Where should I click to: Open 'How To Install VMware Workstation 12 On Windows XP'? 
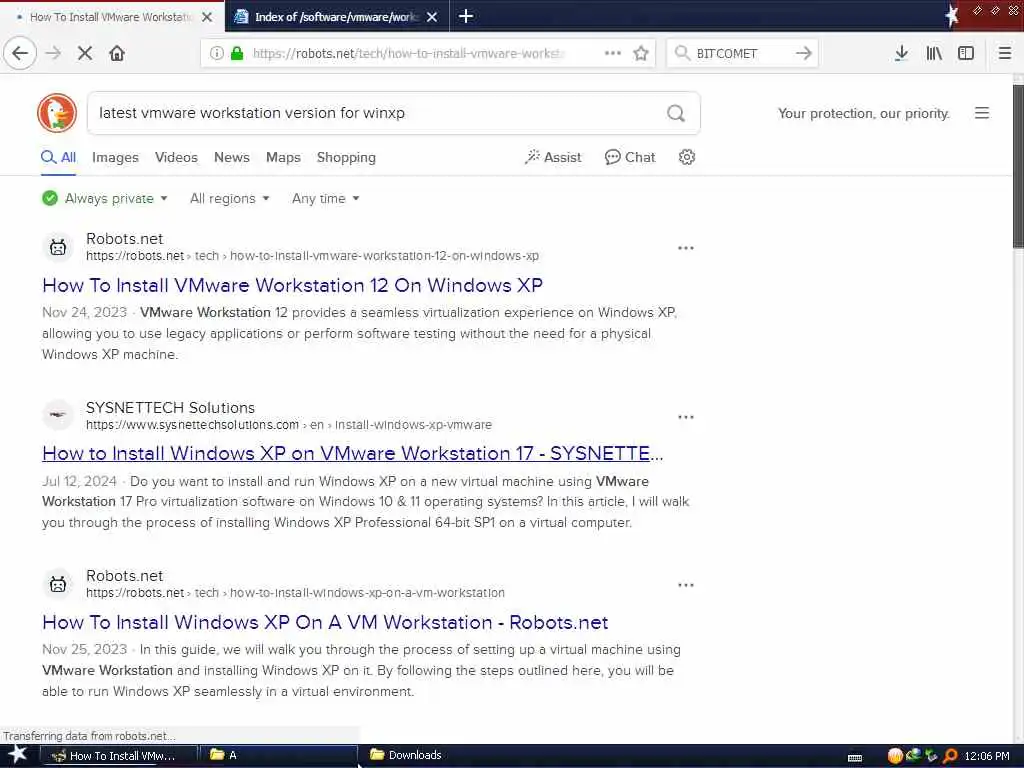[x=293, y=285]
